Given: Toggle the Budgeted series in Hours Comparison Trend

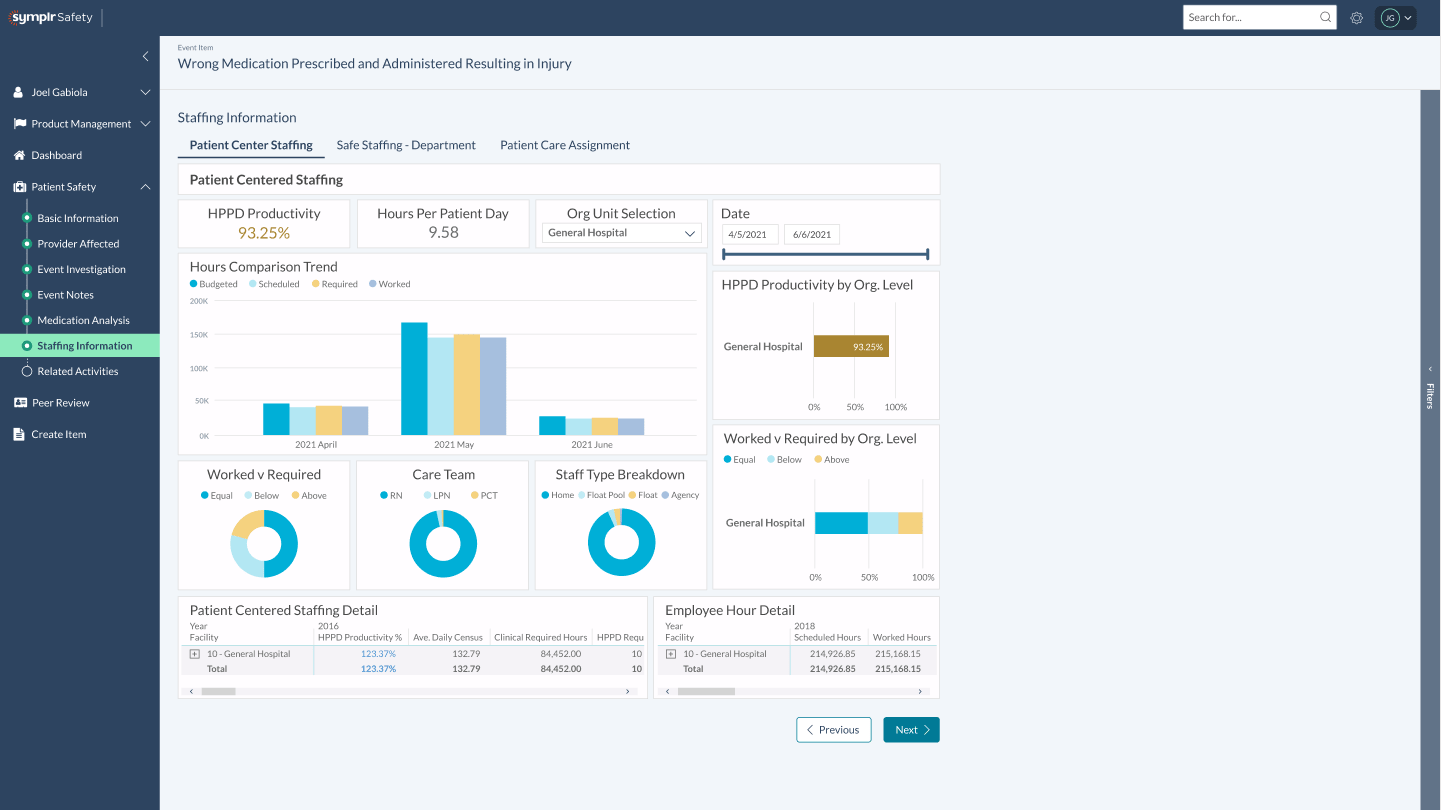Looking at the screenshot, I should pos(213,284).
